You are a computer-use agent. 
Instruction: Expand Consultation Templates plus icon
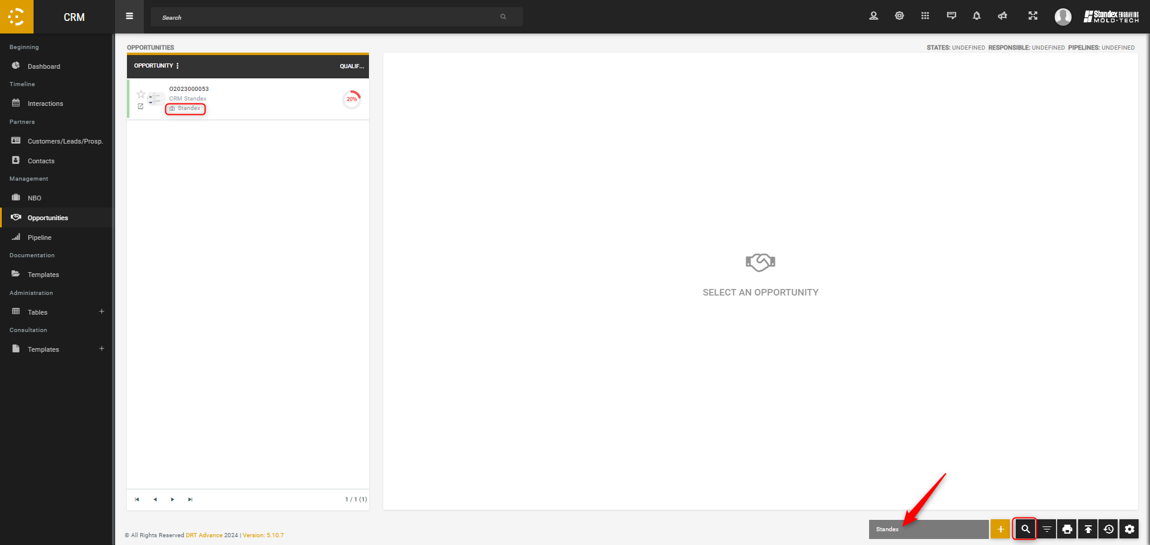[x=101, y=349]
